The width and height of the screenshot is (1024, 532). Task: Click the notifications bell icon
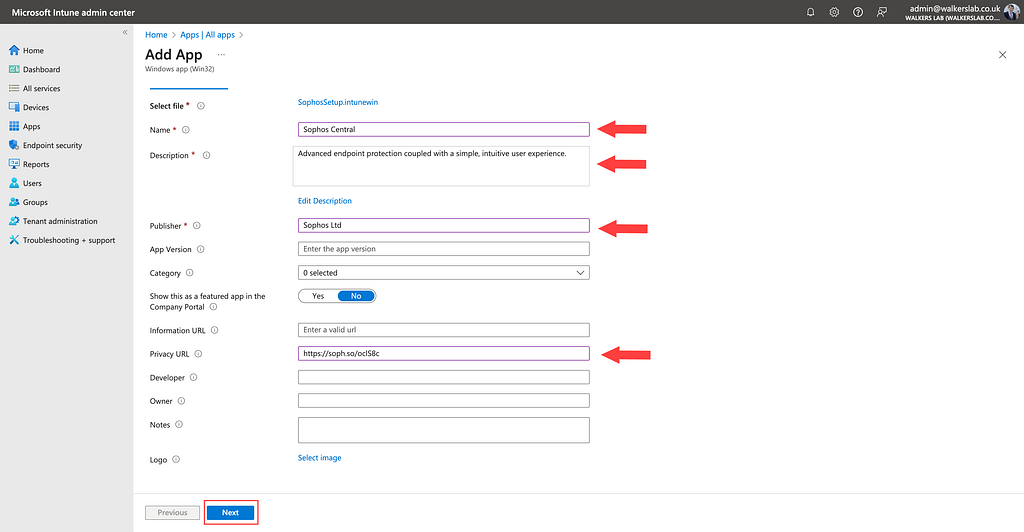[x=810, y=12]
